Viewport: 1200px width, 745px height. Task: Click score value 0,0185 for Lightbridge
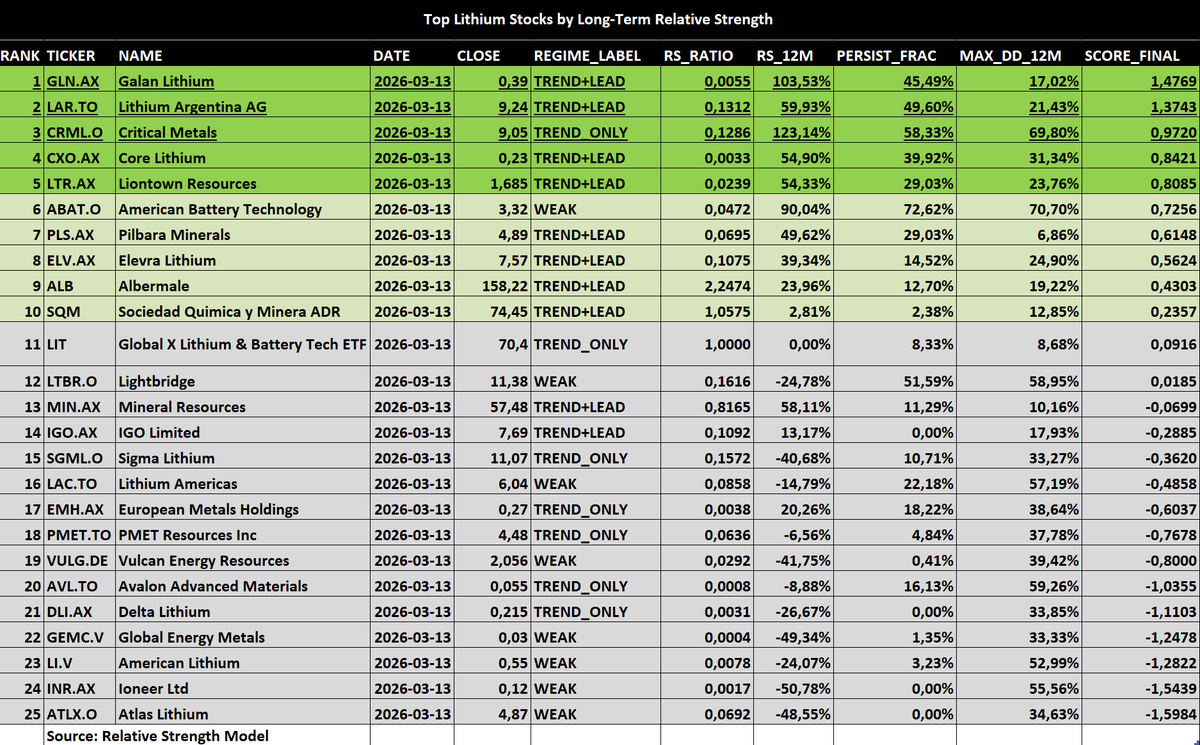(1174, 382)
